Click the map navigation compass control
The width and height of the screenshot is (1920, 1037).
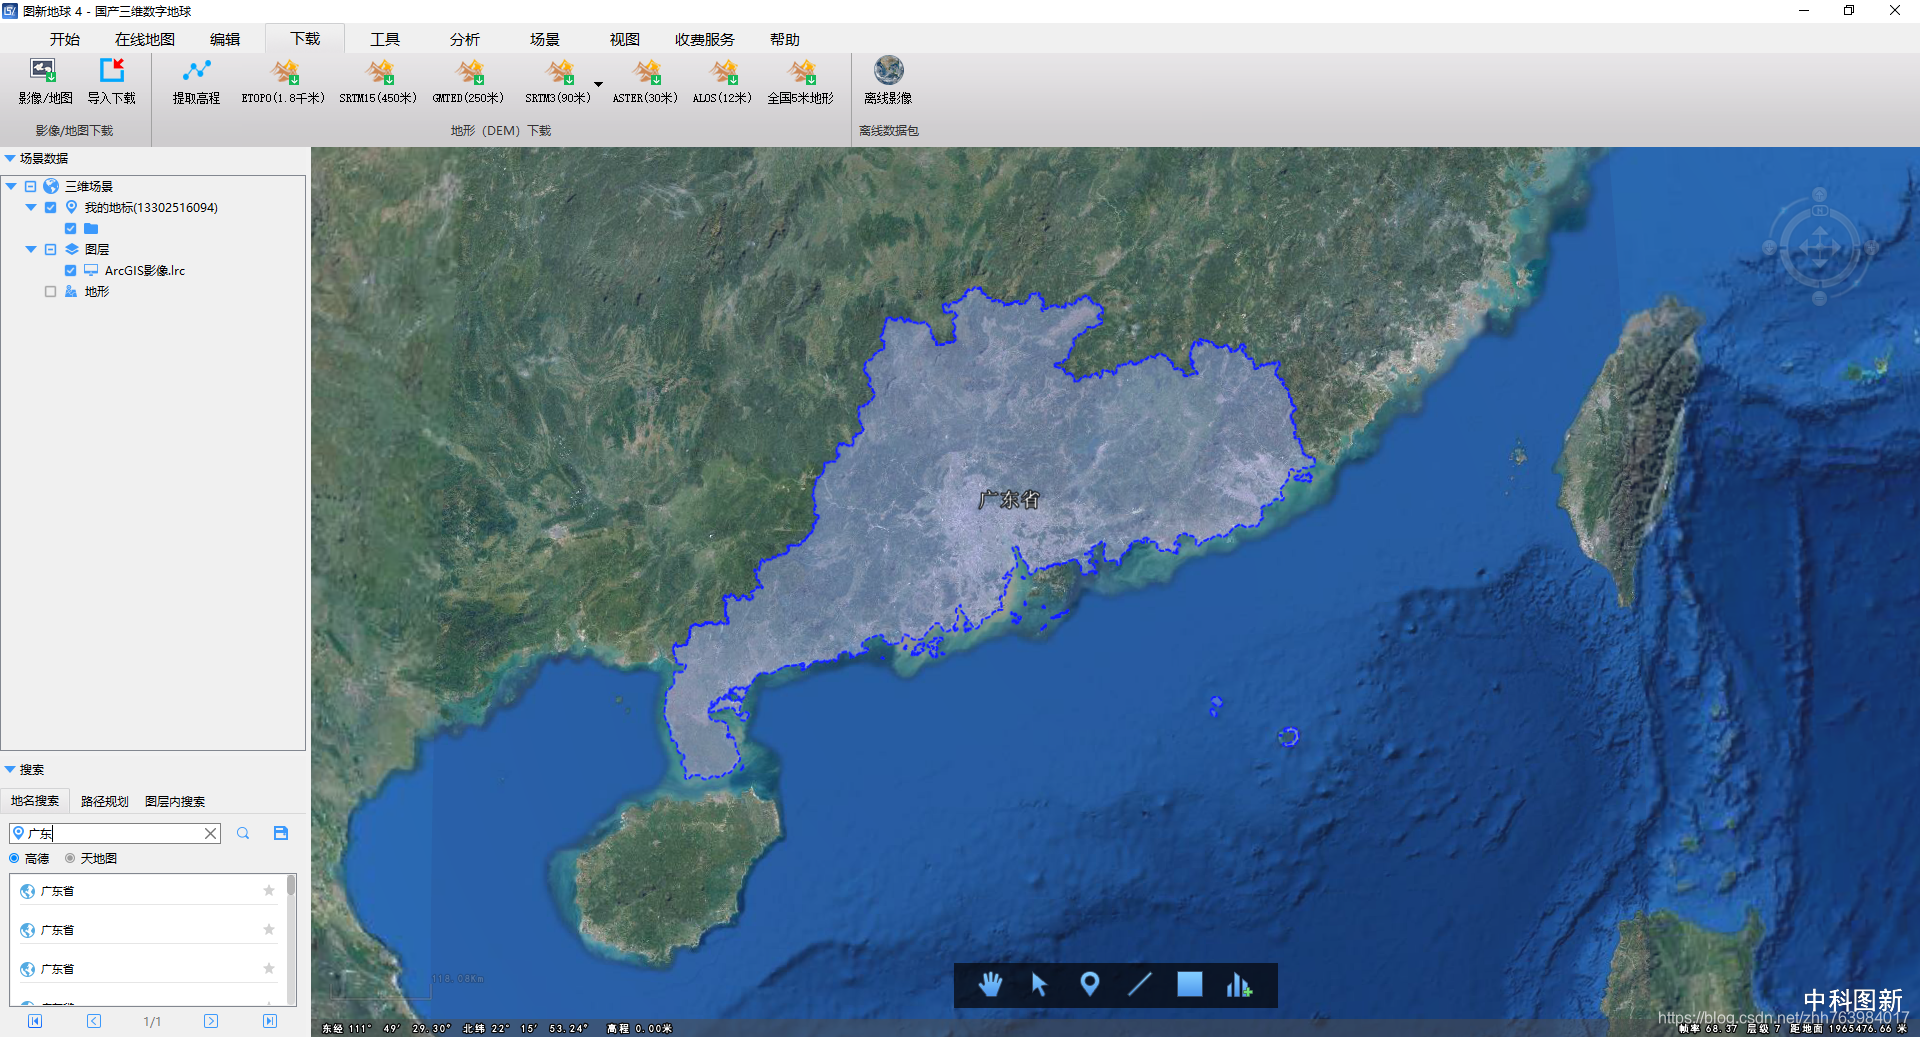1820,246
